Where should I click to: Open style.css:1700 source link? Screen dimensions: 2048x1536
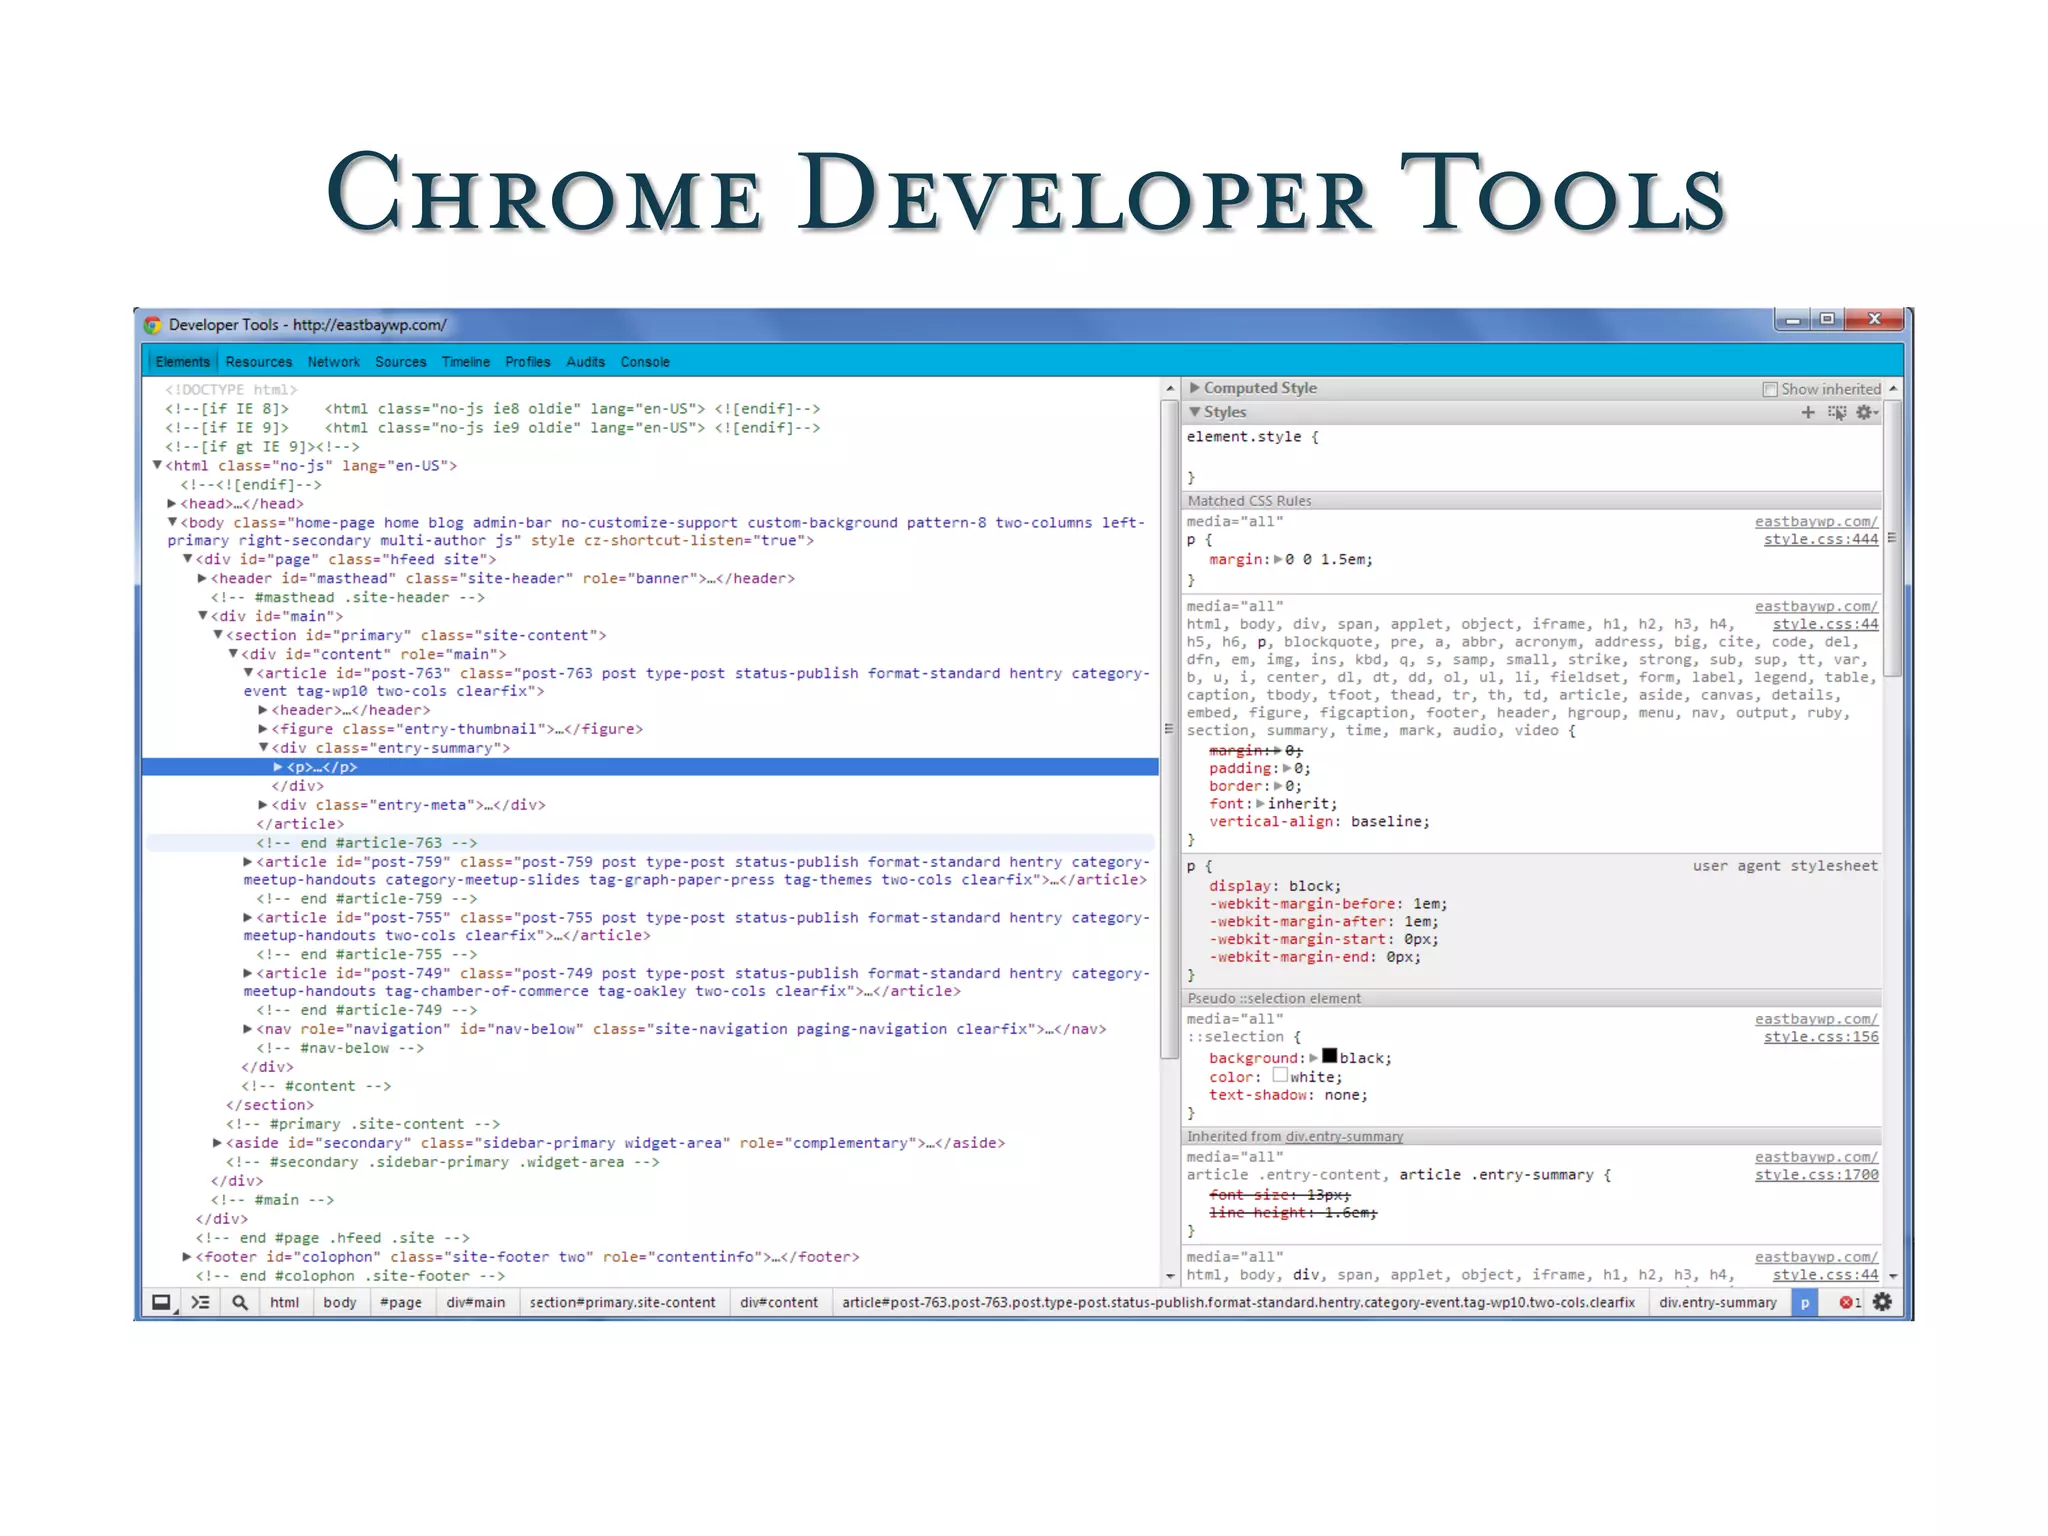[x=1816, y=1175]
